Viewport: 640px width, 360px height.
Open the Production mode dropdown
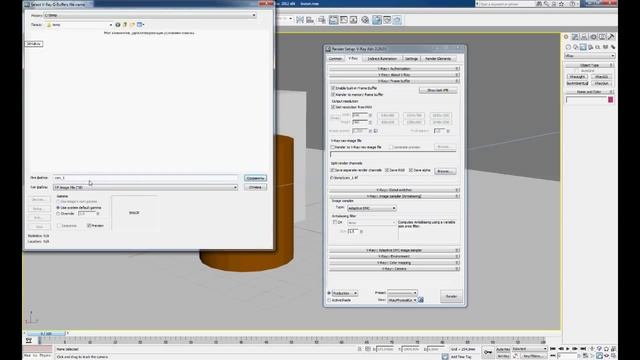pyautogui.click(x=344, y=293)
